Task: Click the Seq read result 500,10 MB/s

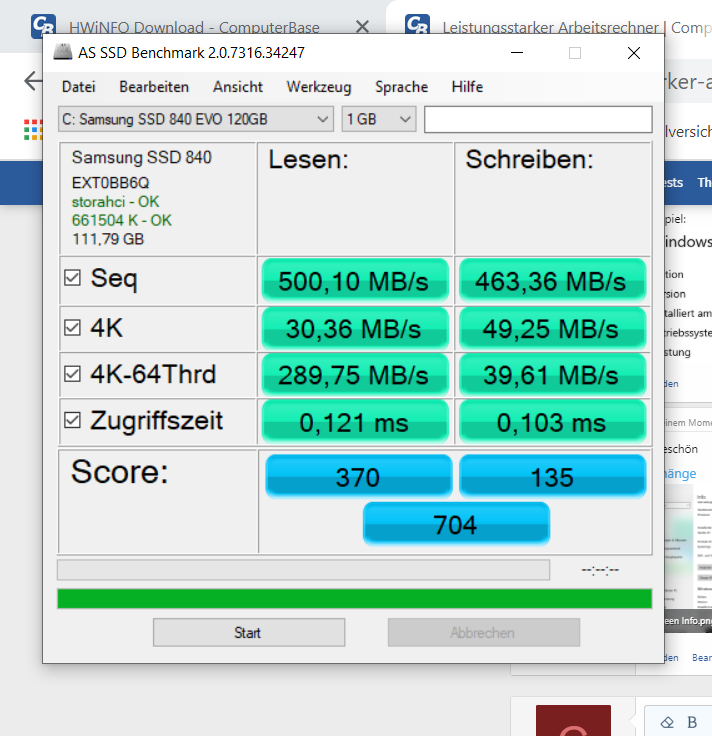Action: 355,281
